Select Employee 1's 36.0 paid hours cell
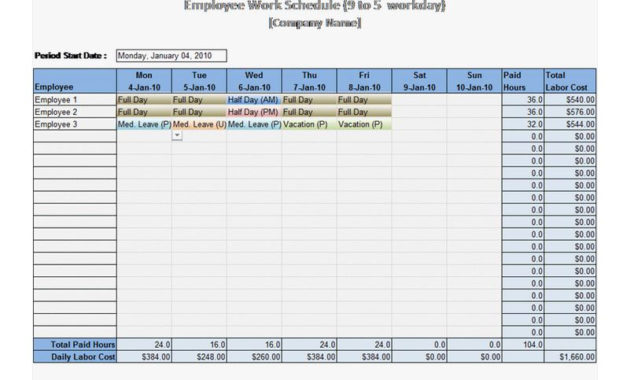Image resolution: width=630 pixels, height=380 pixels. (x=523, y=100)
